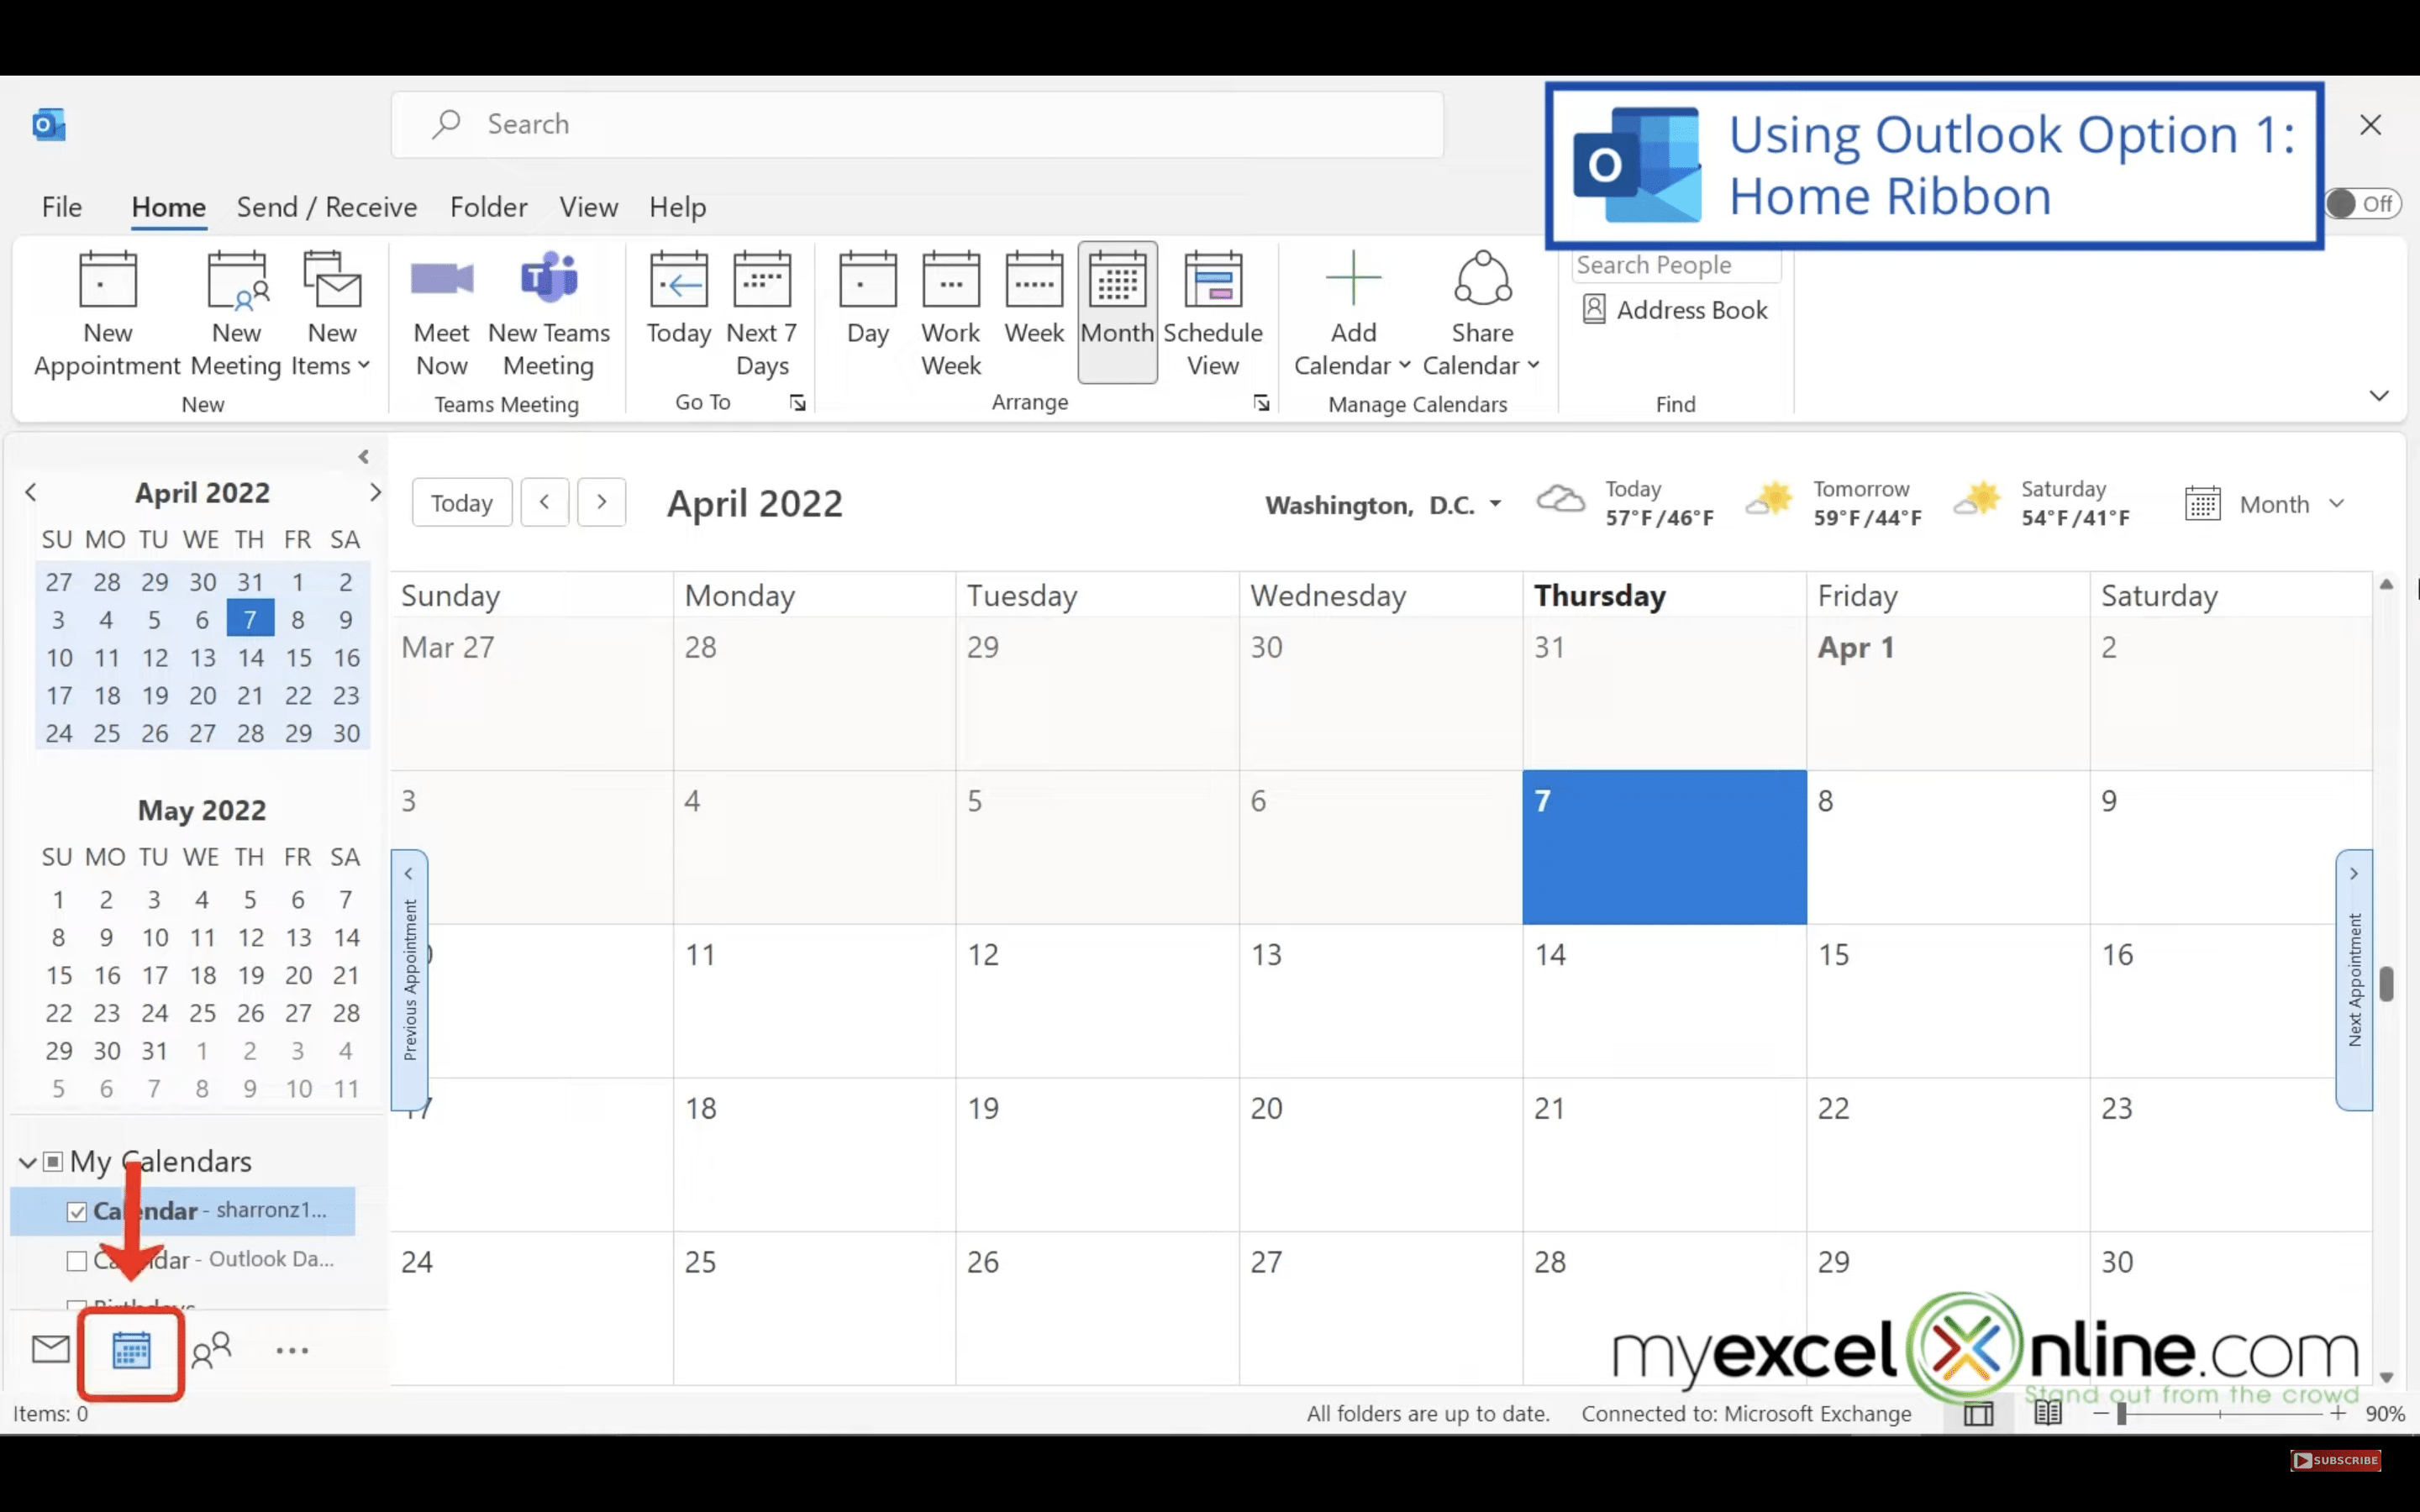This screenshot has width=2420, height=1512.
Task: Go to next month in mini calendar
Action: [375, 492]
